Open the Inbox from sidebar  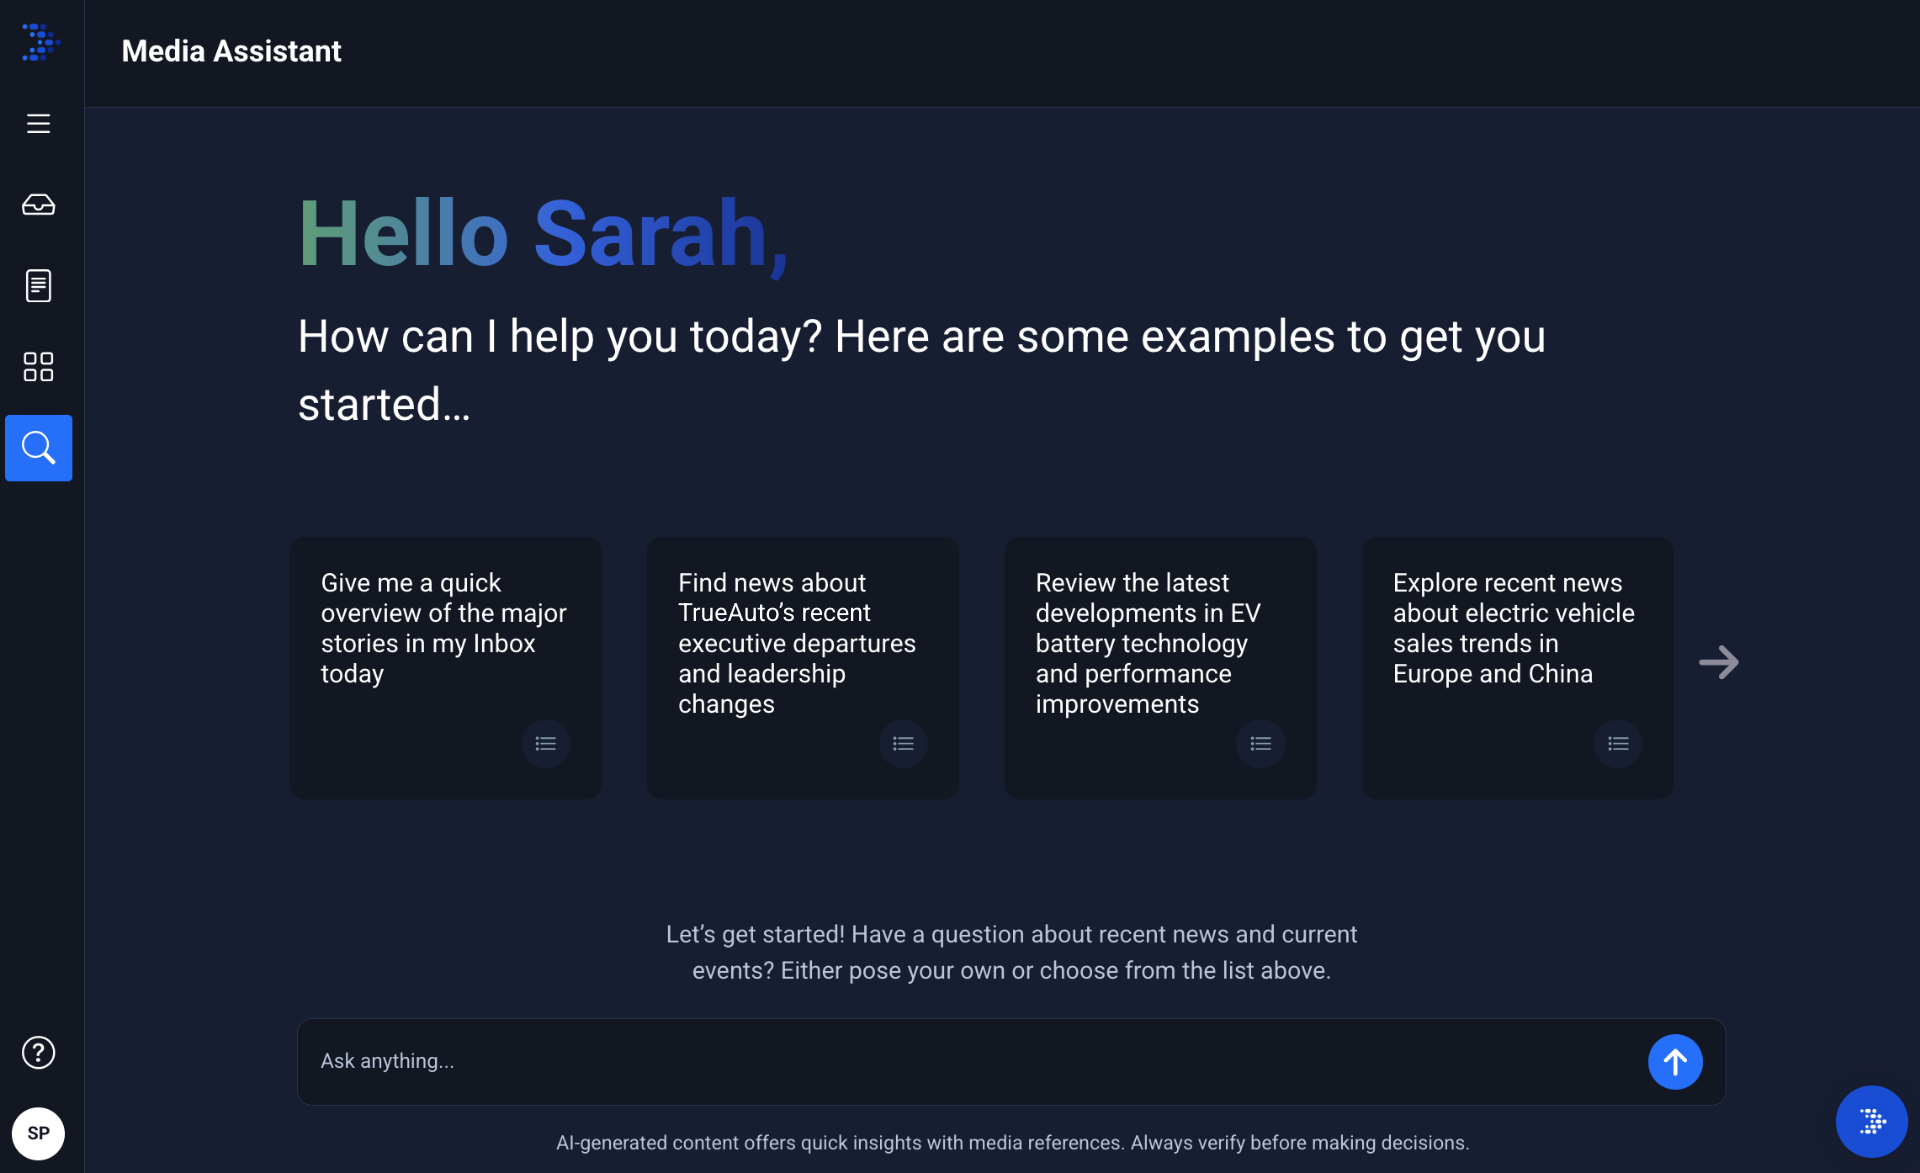(x=38, y=205)
